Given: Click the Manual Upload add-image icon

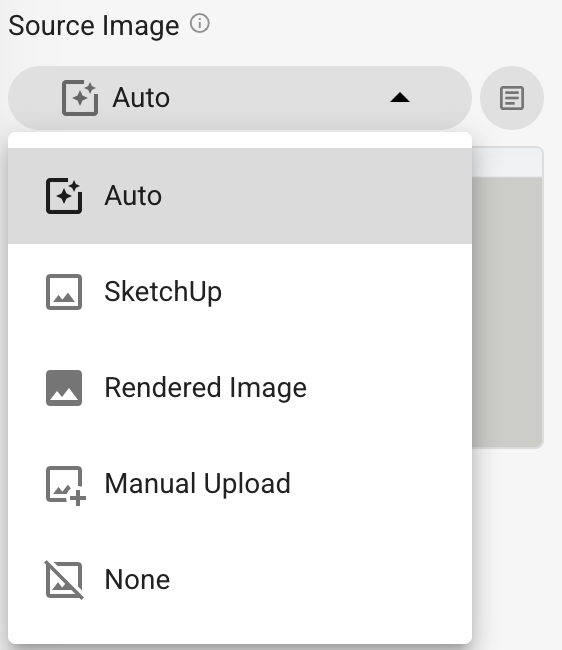Looking at the screenshot, I should point(65,485).
